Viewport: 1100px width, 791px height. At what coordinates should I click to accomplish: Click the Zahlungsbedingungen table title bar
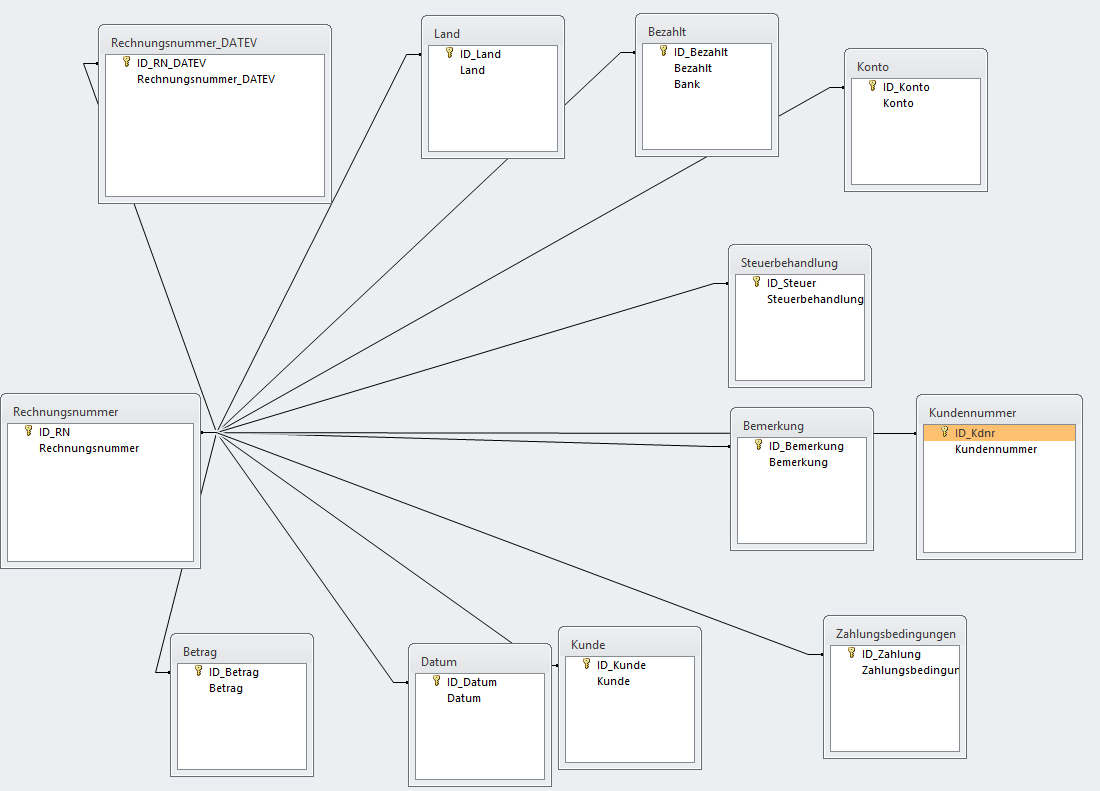tap(895, 633)
